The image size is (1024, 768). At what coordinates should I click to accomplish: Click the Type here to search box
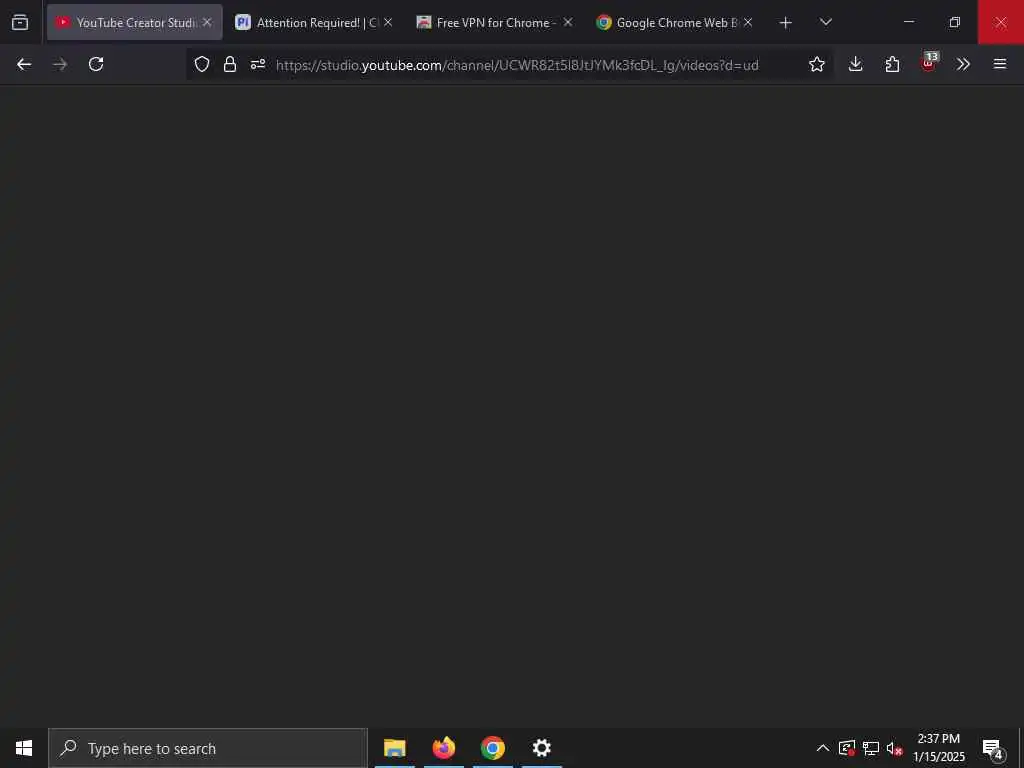point(208,748)
